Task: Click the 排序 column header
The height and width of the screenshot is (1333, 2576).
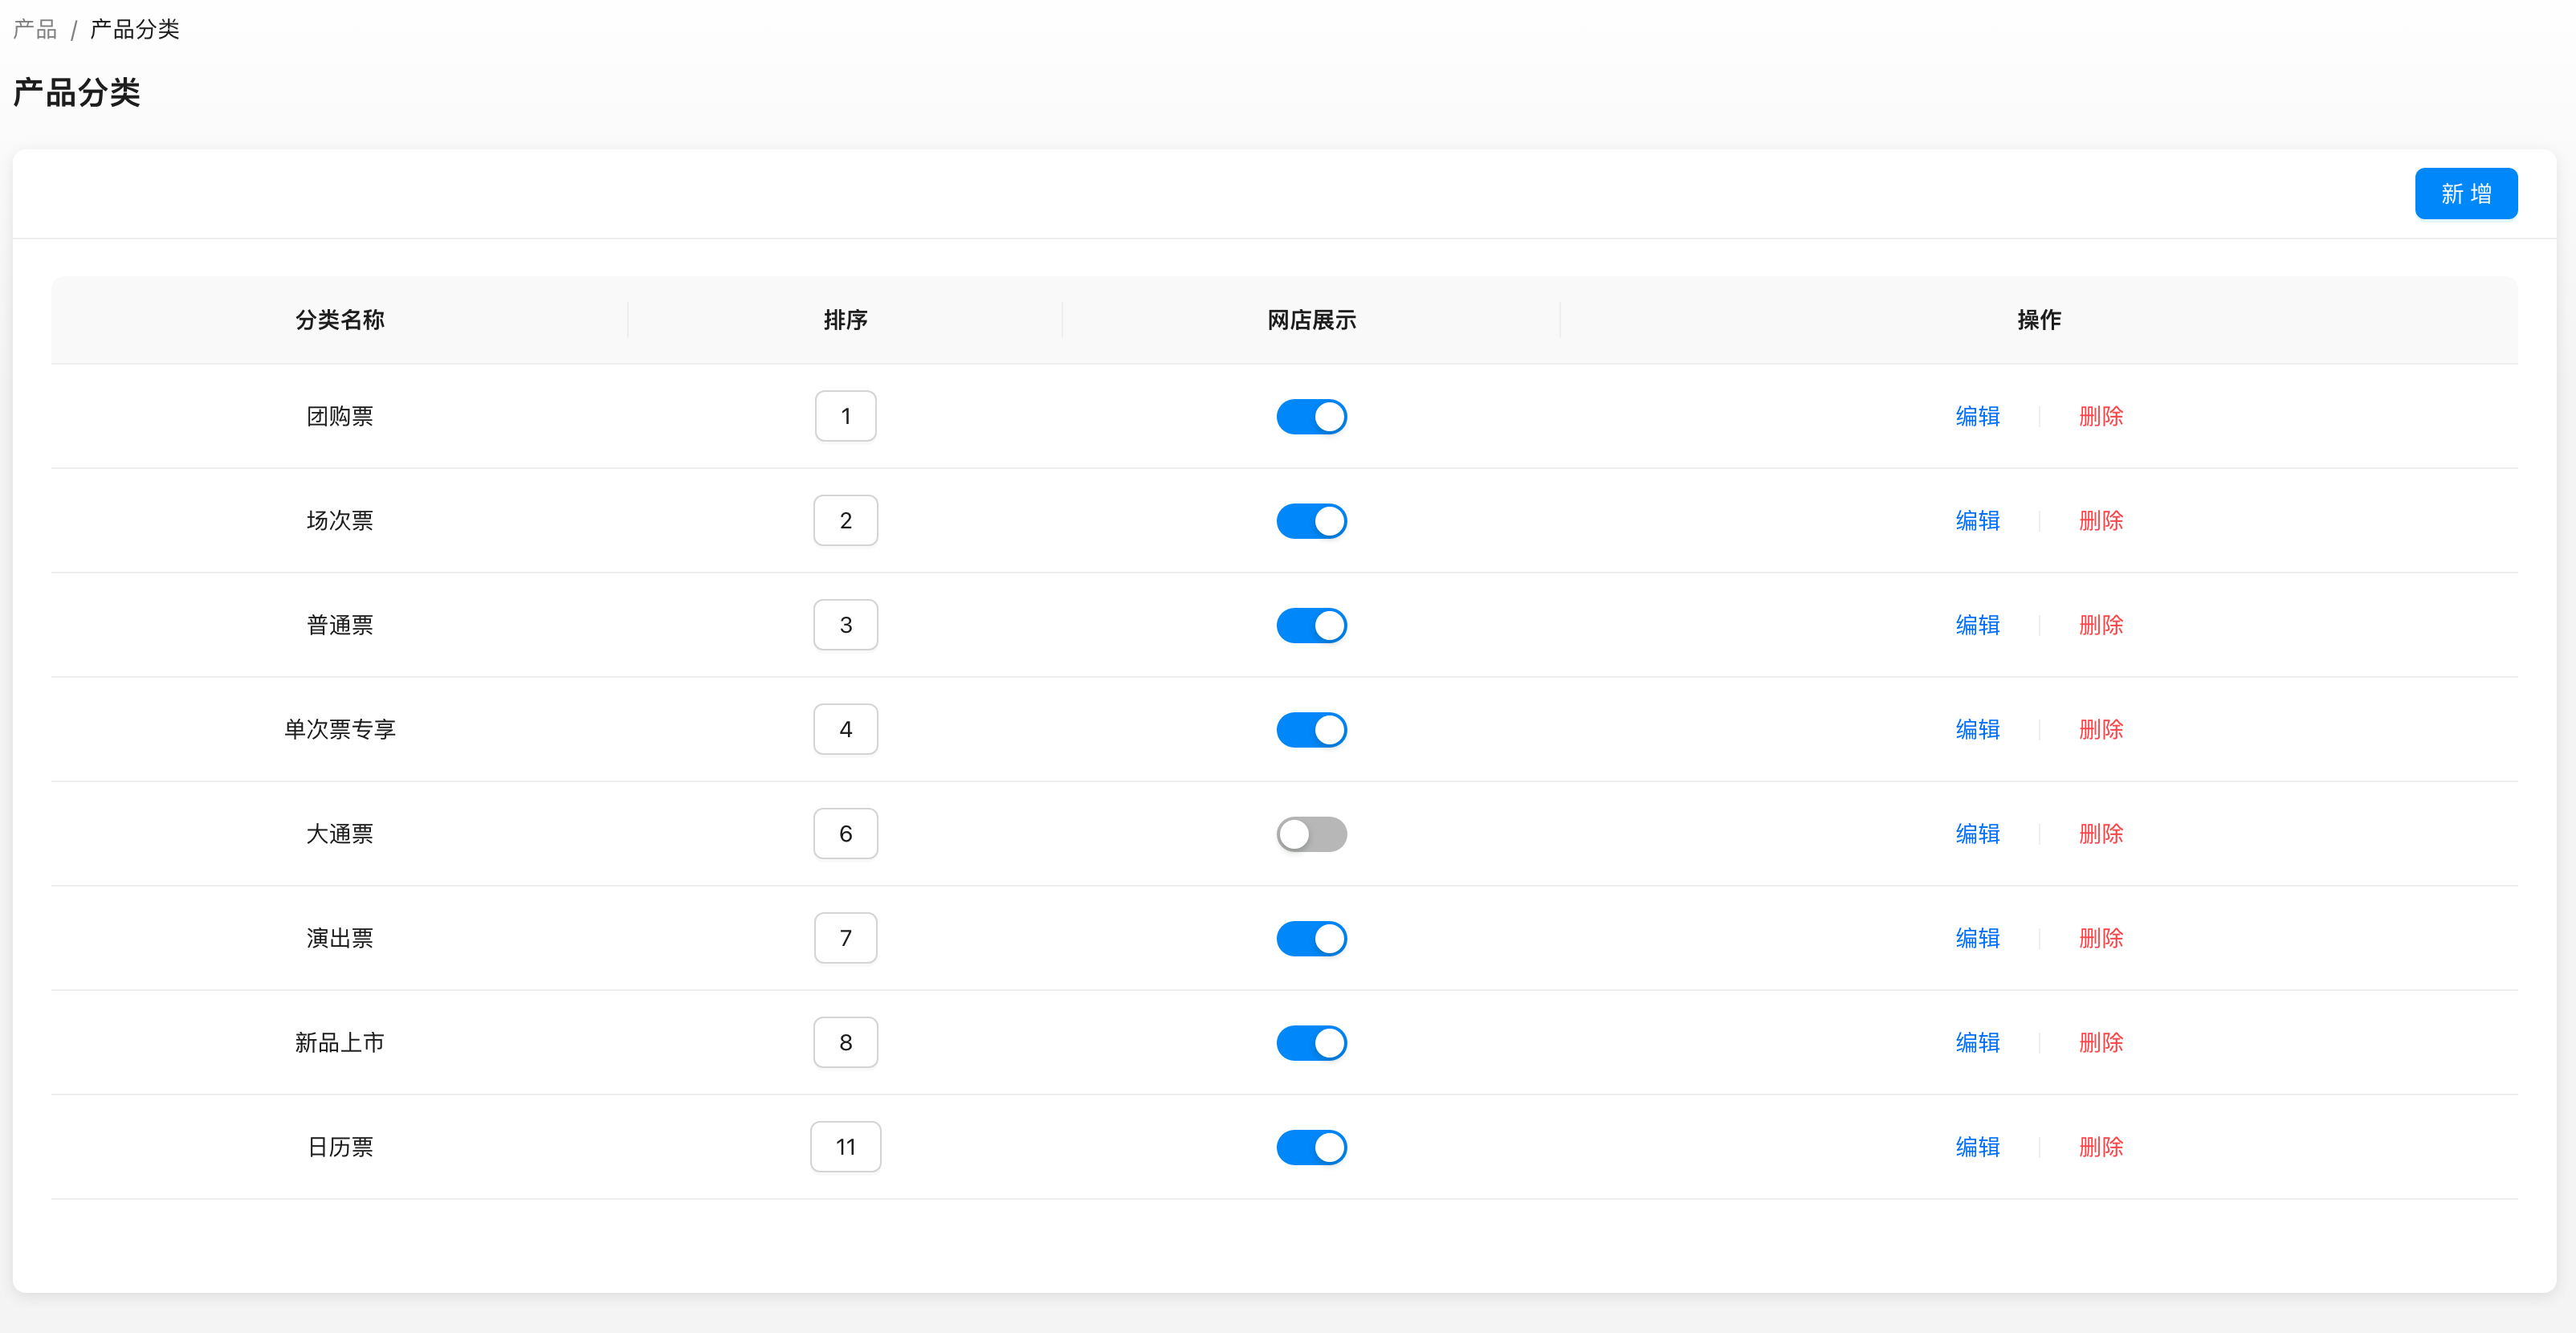Action: [x=845, y=320]
